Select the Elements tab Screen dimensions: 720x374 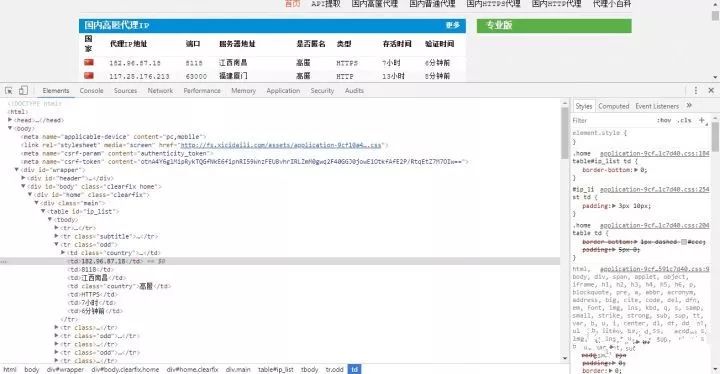[x=56, y=91]
